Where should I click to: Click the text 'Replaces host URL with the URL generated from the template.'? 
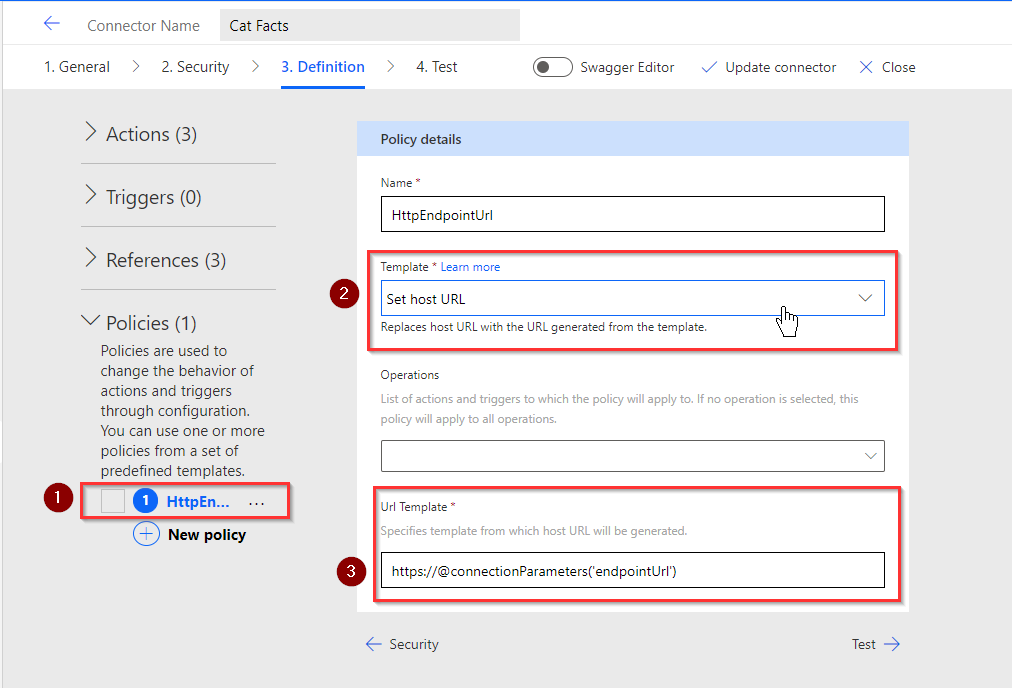pyautogui.click(x=543, y=327)
